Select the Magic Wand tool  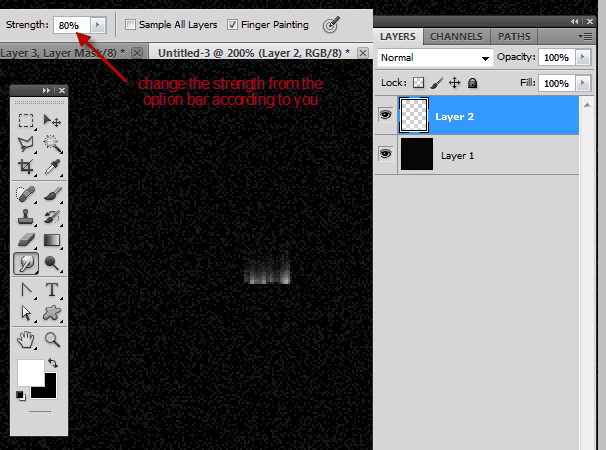coord(52,144)
